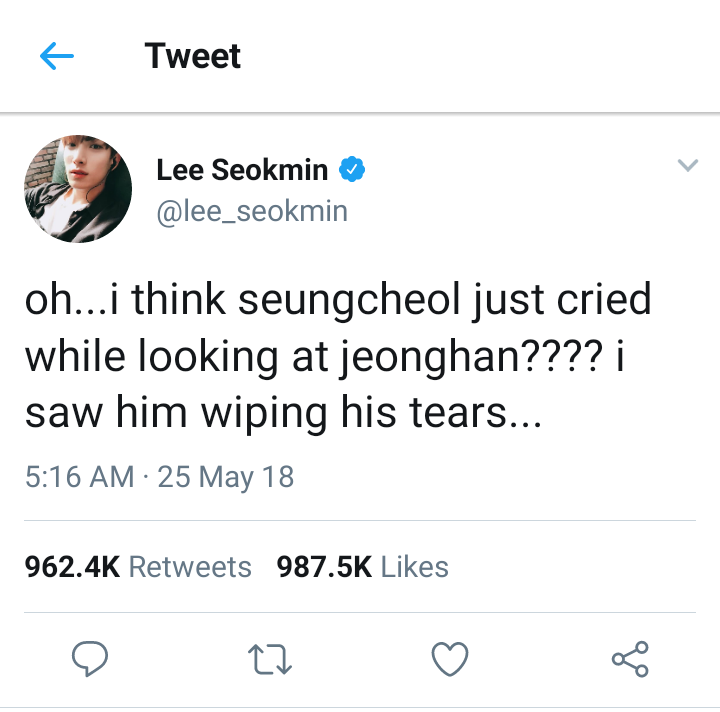
Task: Retweet using the arrows icon
Action: [270, 659]
